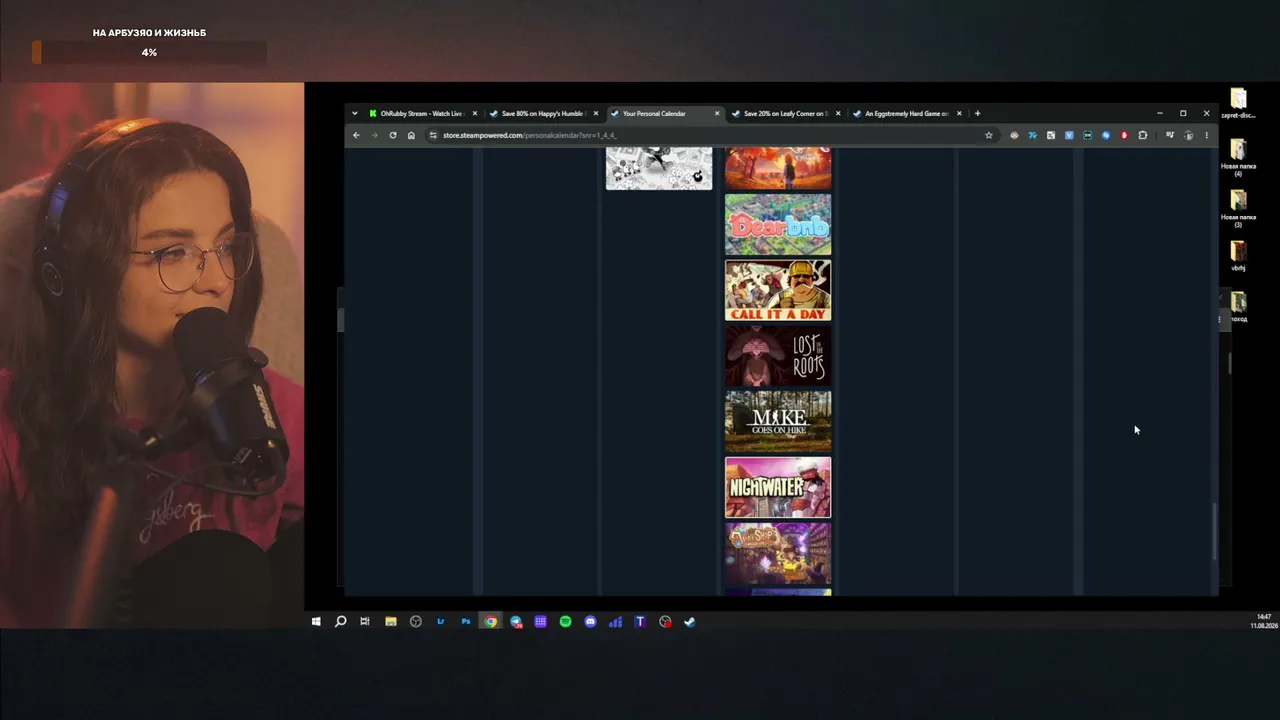Screen dimensions: 1280x720
Task: Click the browser Back arrow
Action: 356,135
